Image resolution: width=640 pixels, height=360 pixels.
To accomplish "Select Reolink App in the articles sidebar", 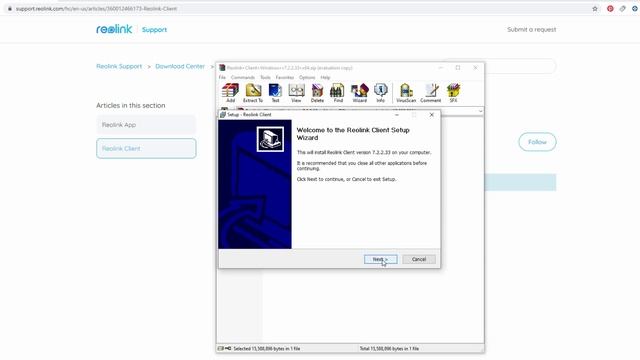I will coord(146,125).
